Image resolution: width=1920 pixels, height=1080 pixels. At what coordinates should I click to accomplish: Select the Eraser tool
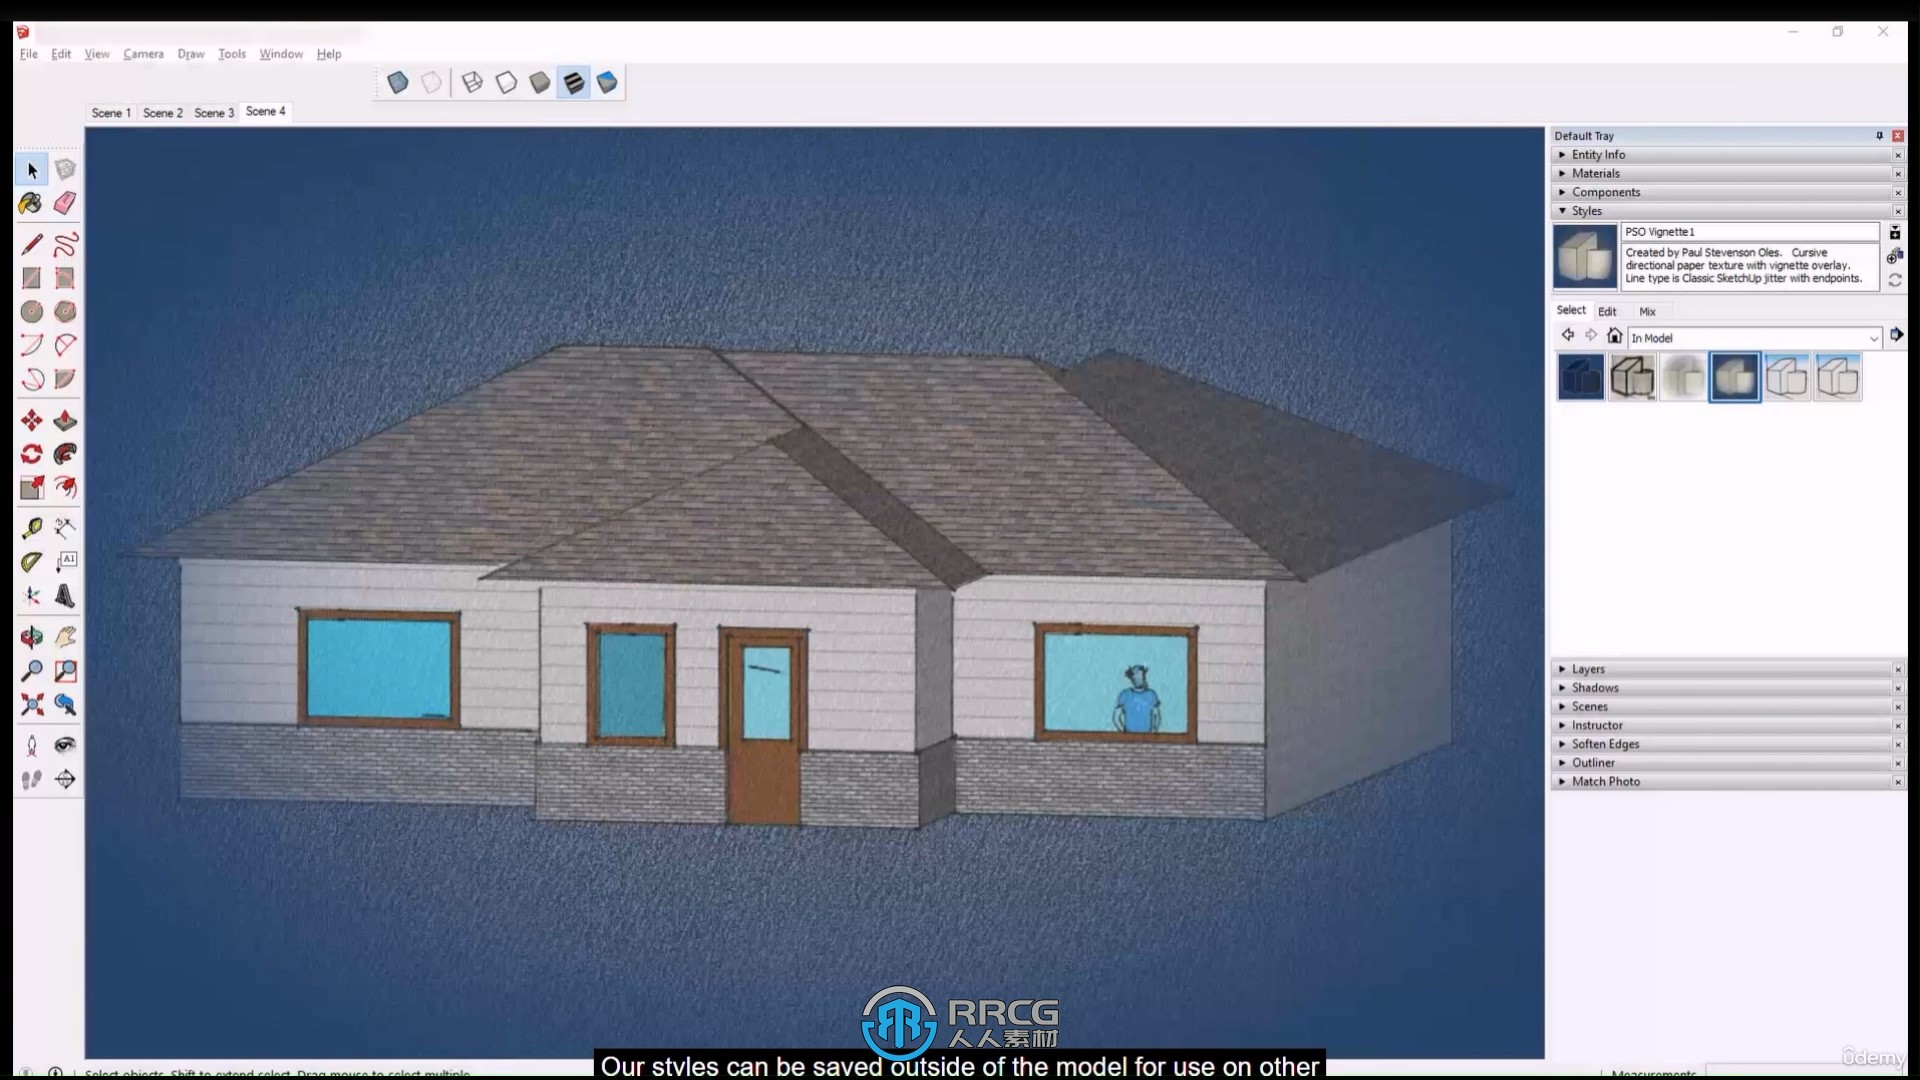[x=65, y=202]
